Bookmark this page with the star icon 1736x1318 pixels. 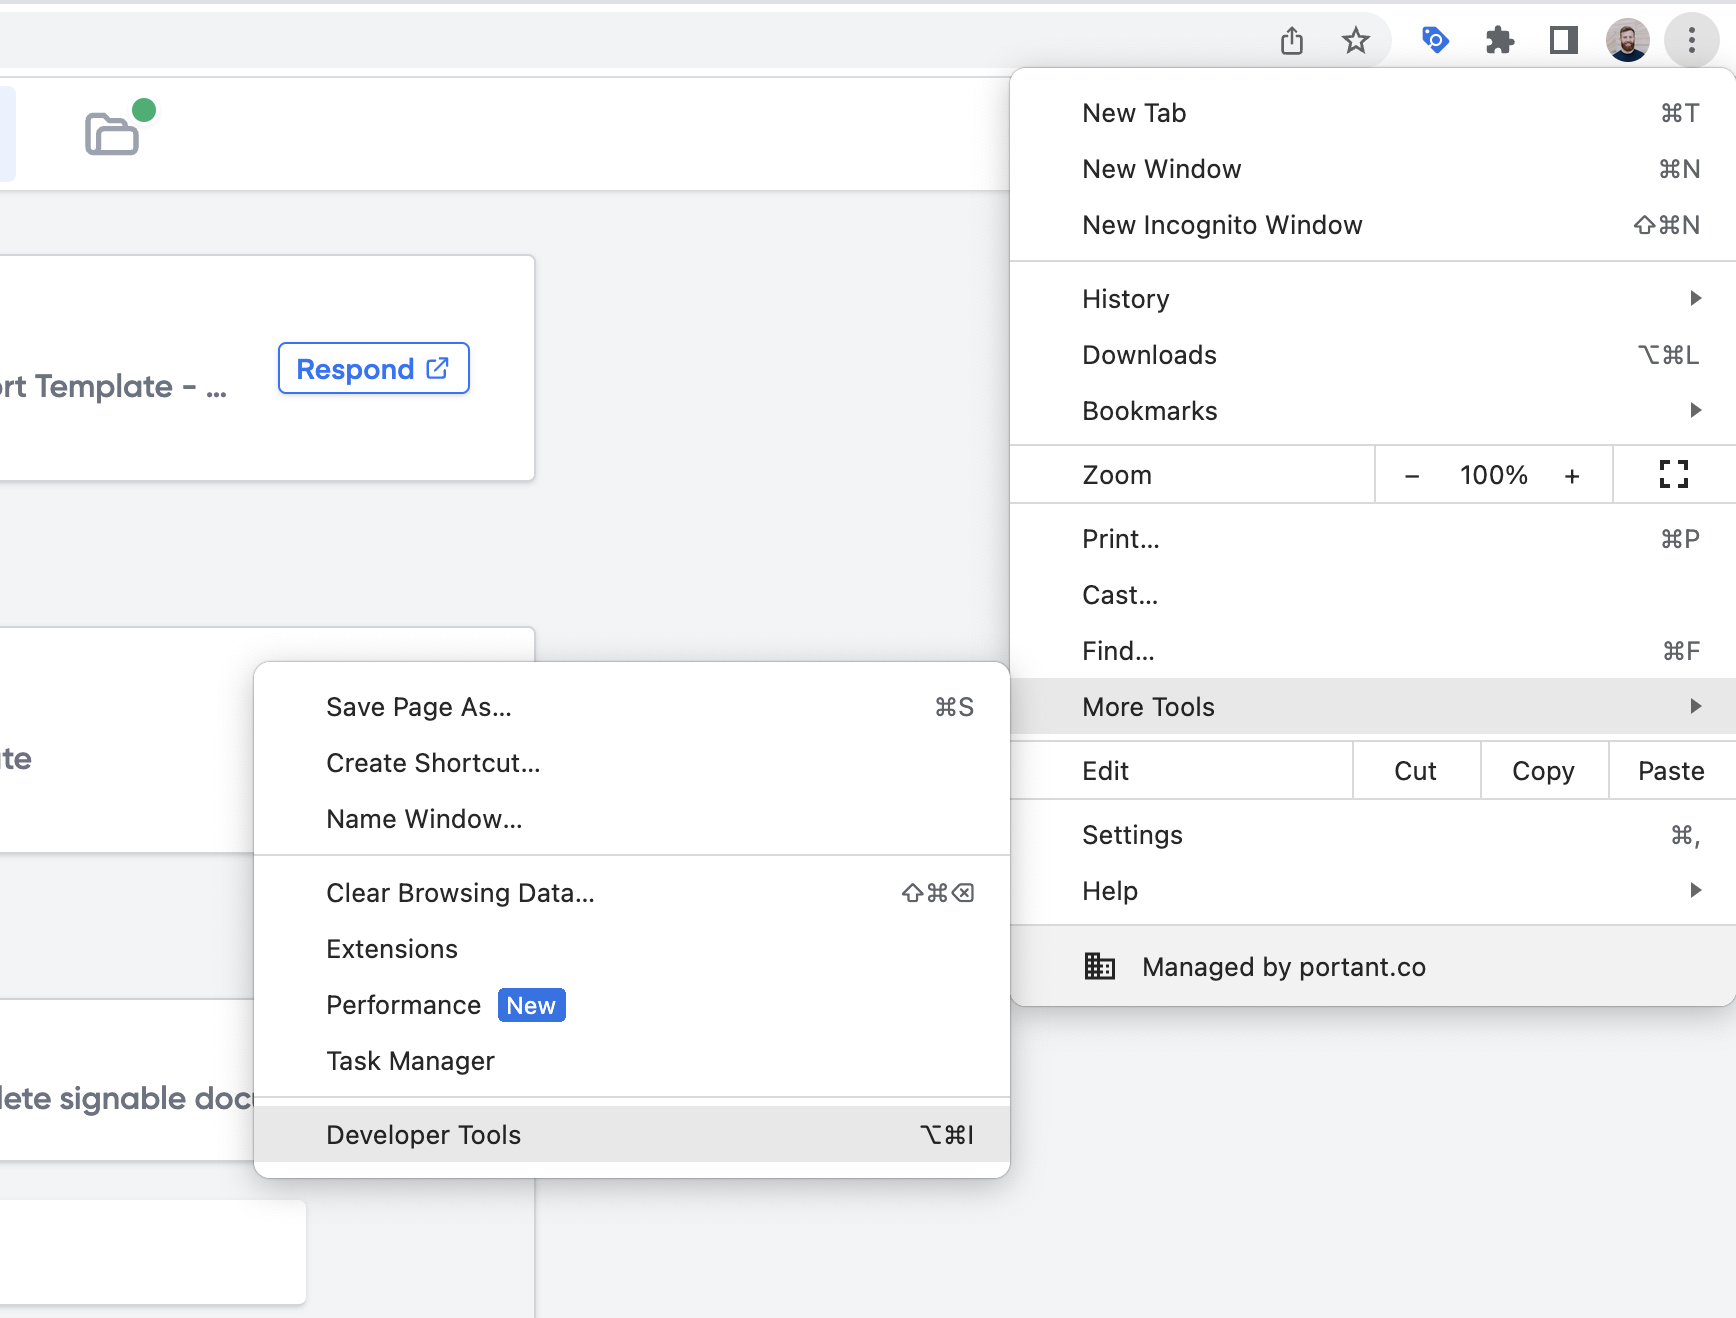tap(1355, 41)
